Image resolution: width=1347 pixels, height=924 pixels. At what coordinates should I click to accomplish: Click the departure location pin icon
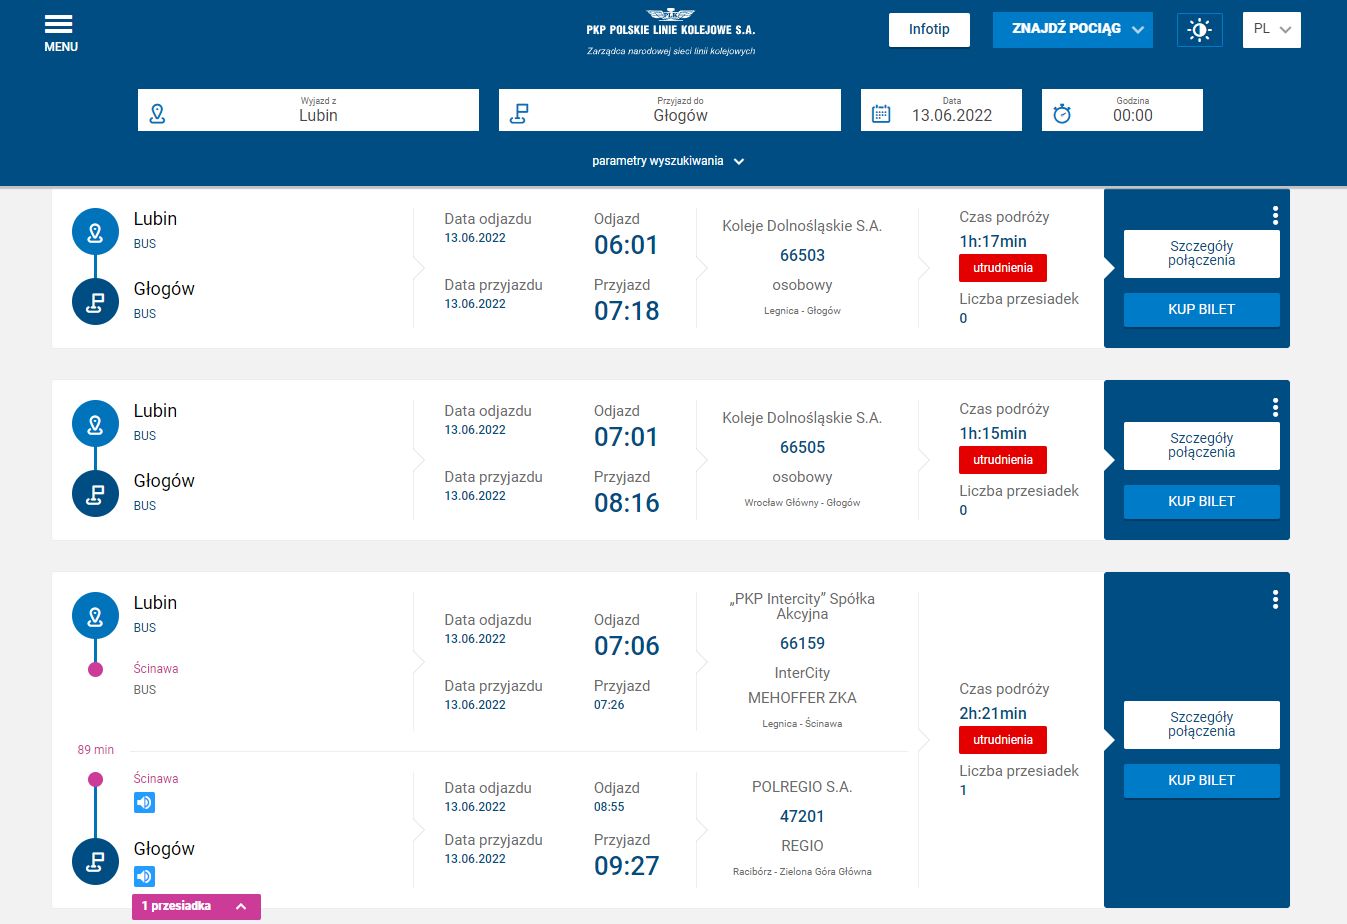[x=157, y=114]
